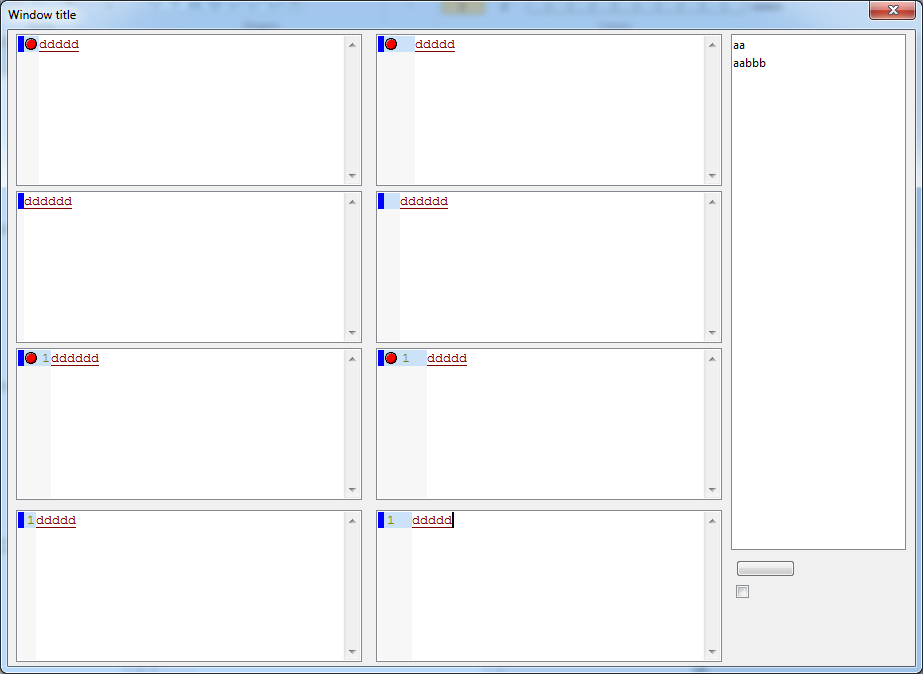Click underlined "dddddd" text in second-row right editor
This screenshot has height=674, width=923.
424,201
